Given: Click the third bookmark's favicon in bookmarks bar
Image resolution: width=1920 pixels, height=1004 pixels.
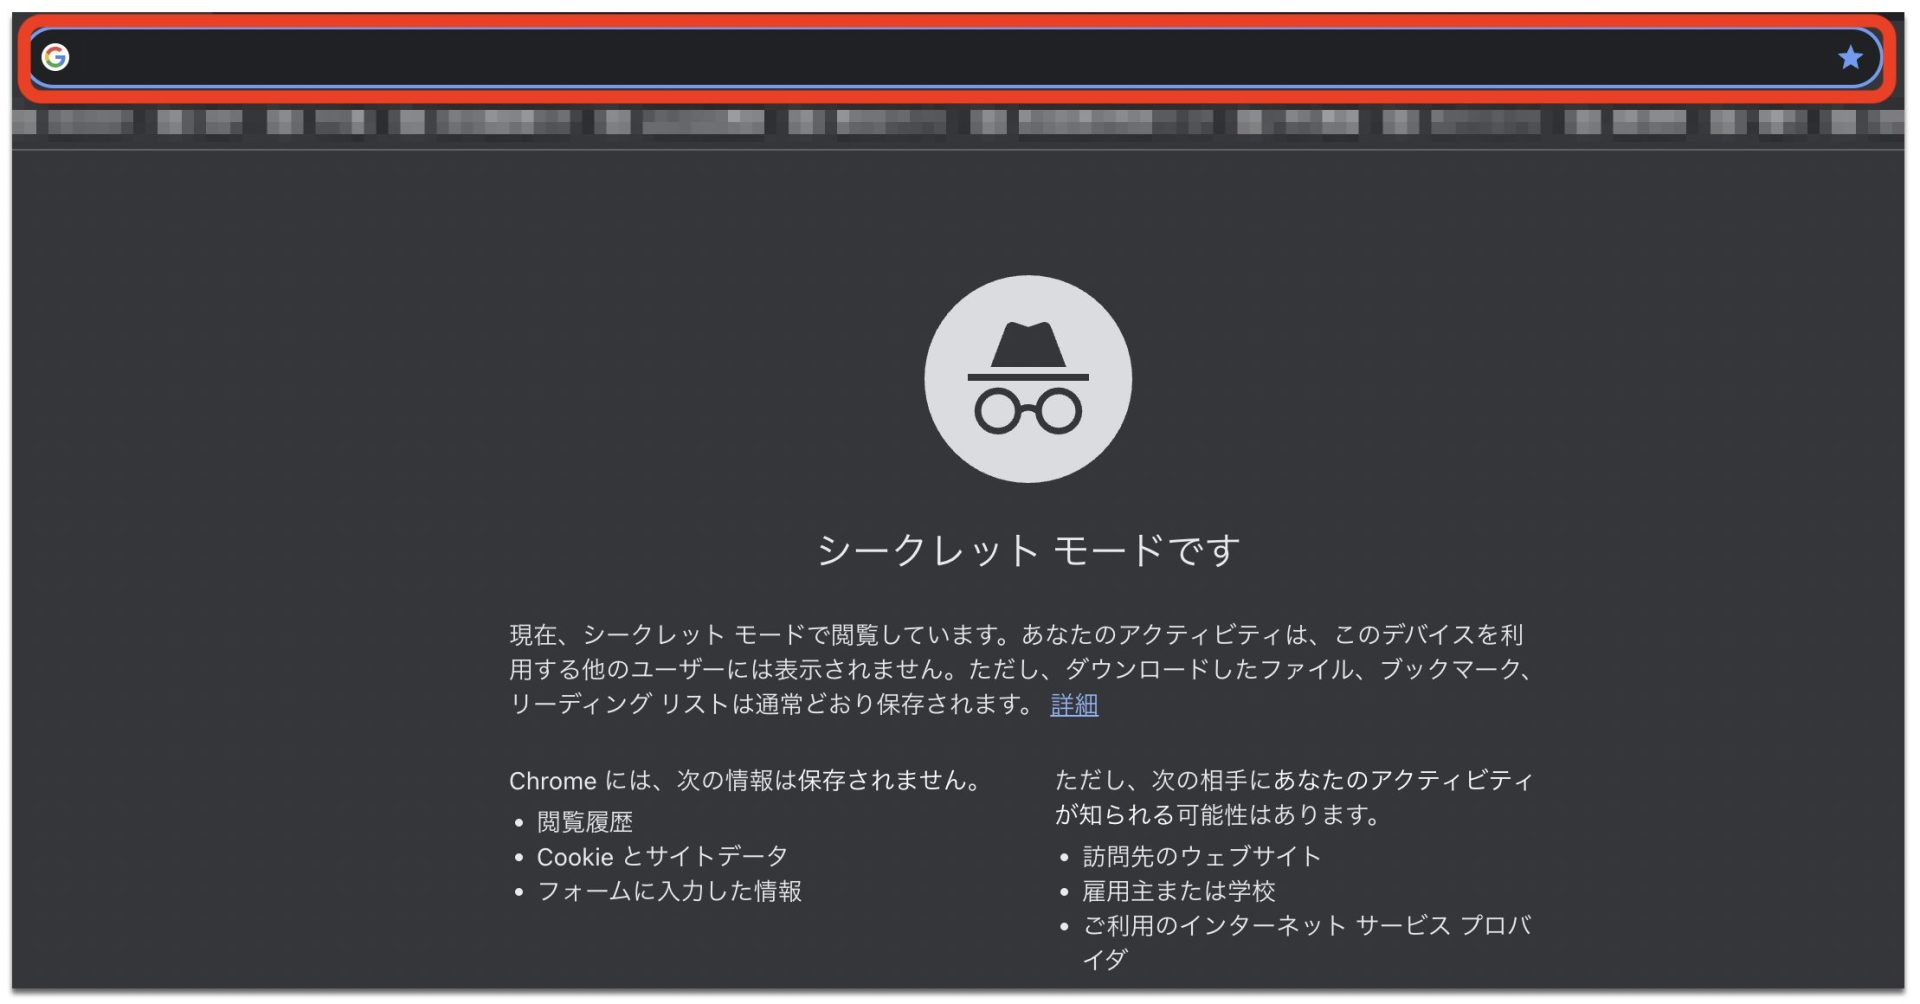Looking at the screenshot, I should pos(284,122).
